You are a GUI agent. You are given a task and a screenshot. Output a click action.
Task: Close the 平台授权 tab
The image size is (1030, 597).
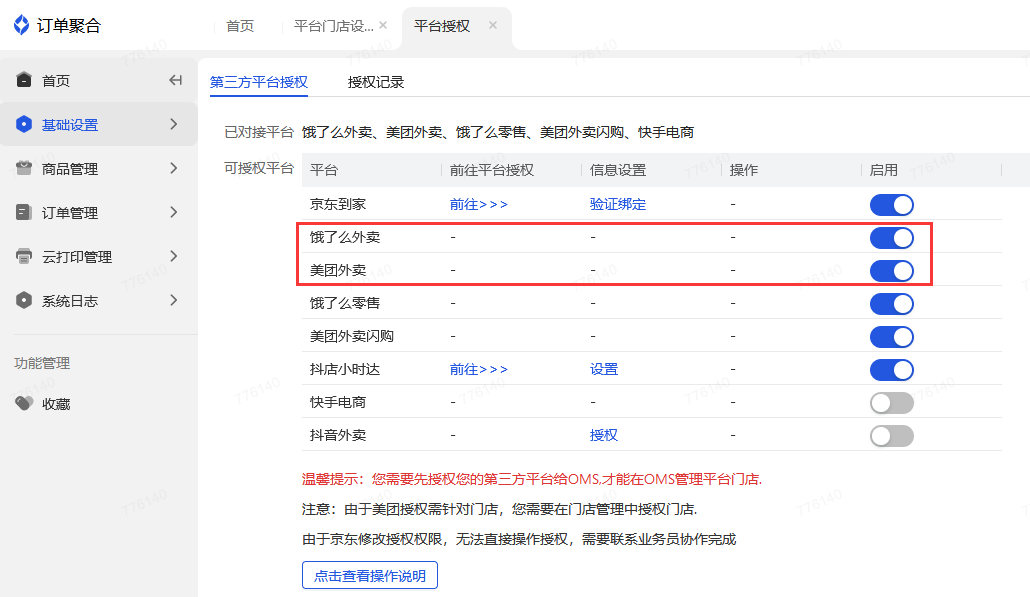(x=493, y=25)
